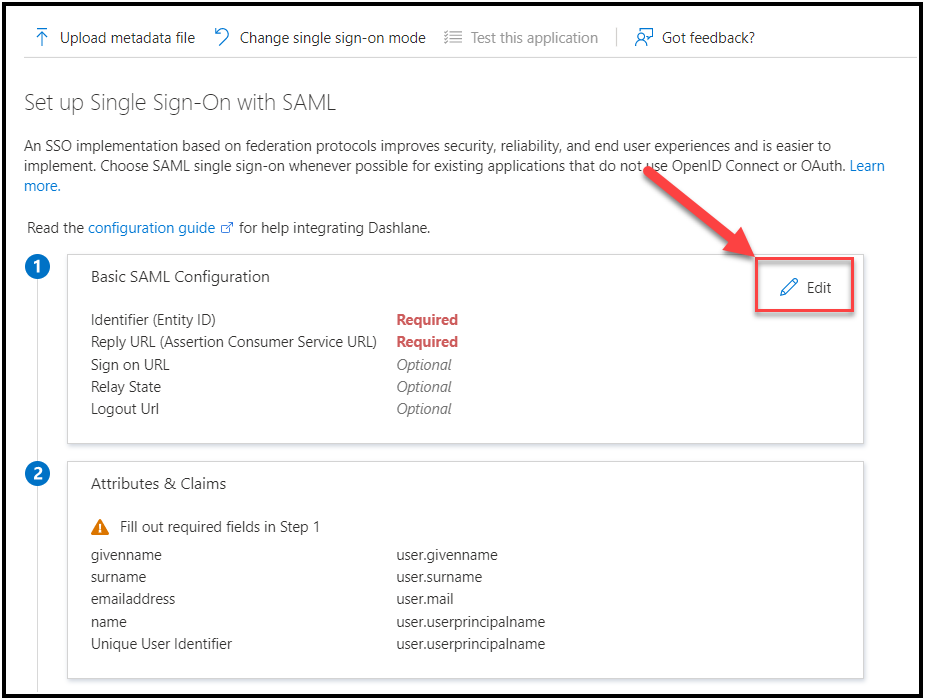Screen dimensions: 925x700
Task: Open the Got feedback? option
Action: (708, 38)
